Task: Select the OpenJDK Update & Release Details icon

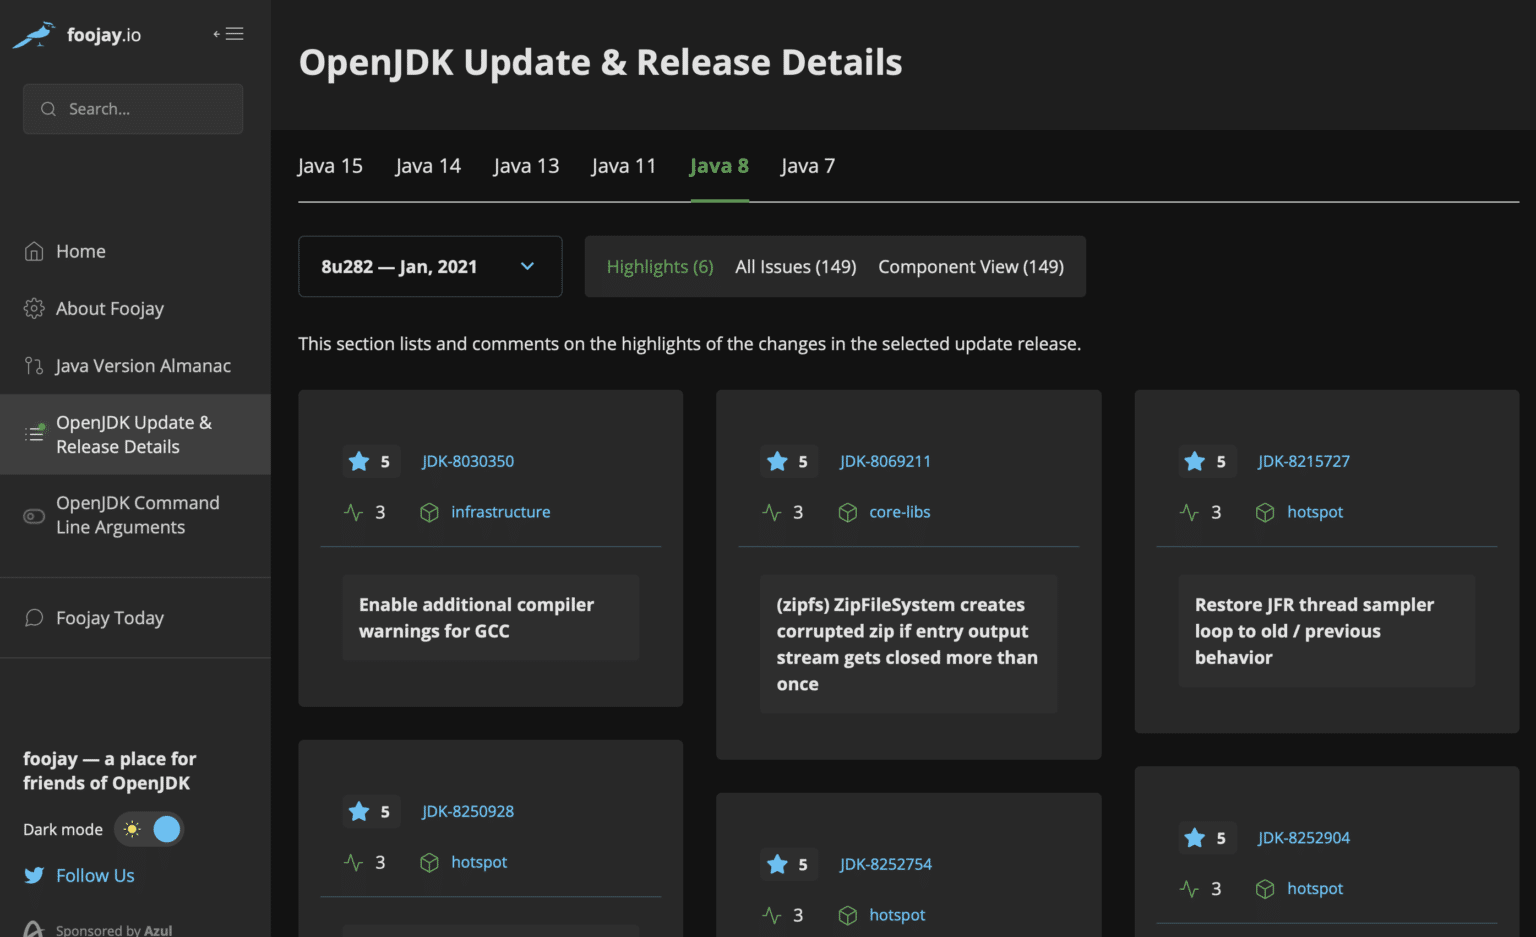Action: click(33, 434)
